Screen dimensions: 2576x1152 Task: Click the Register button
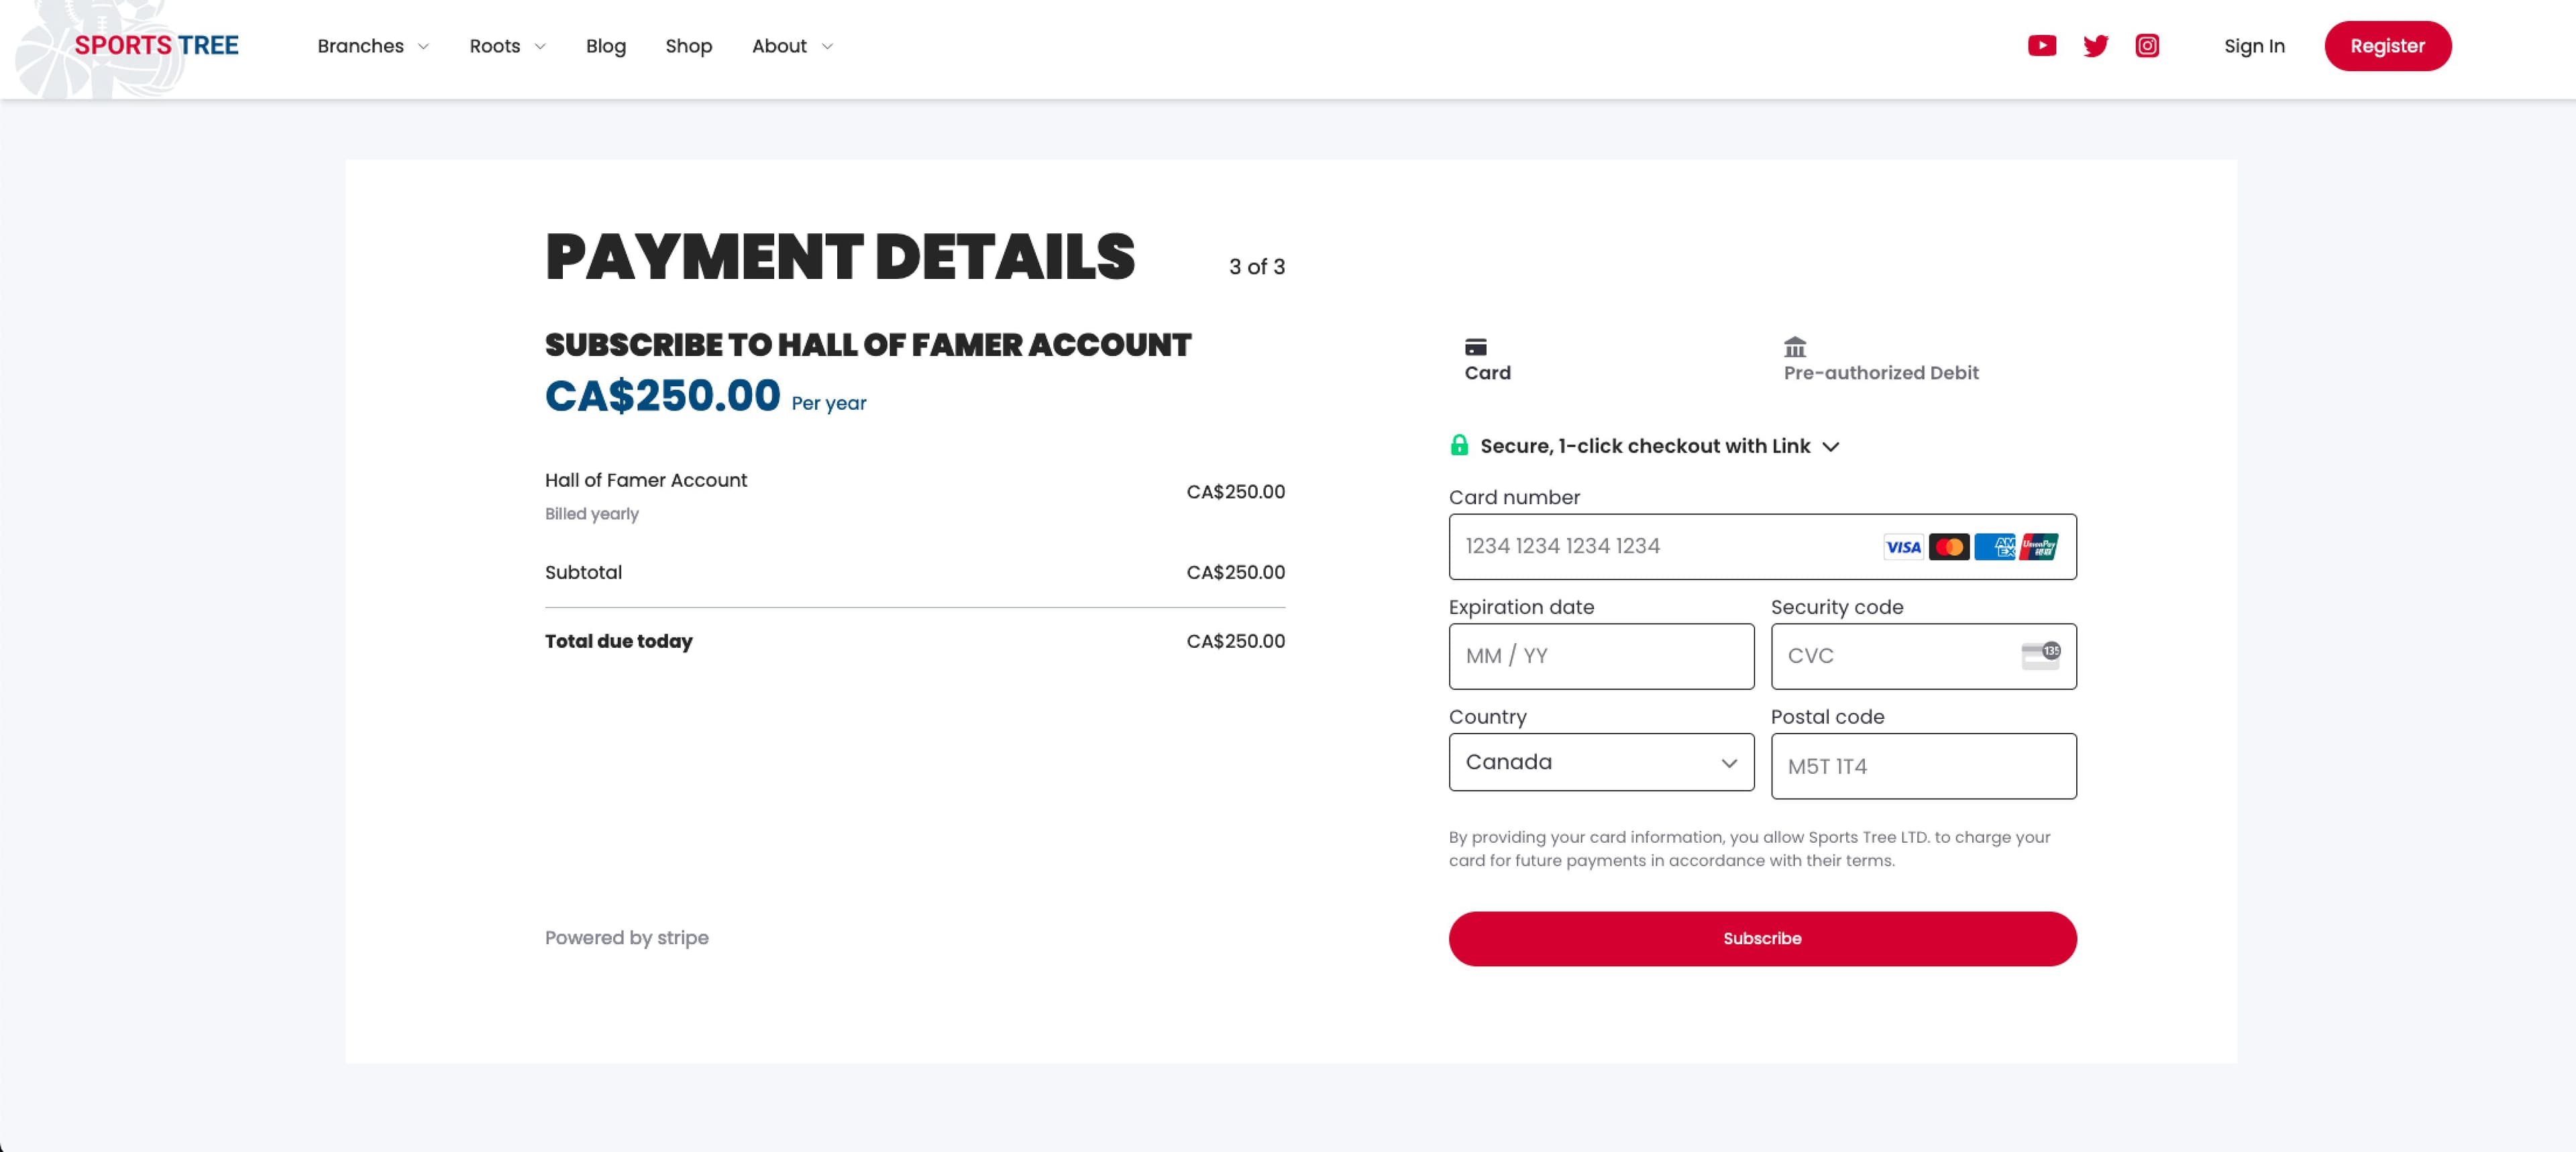[x=2387, y=46]
